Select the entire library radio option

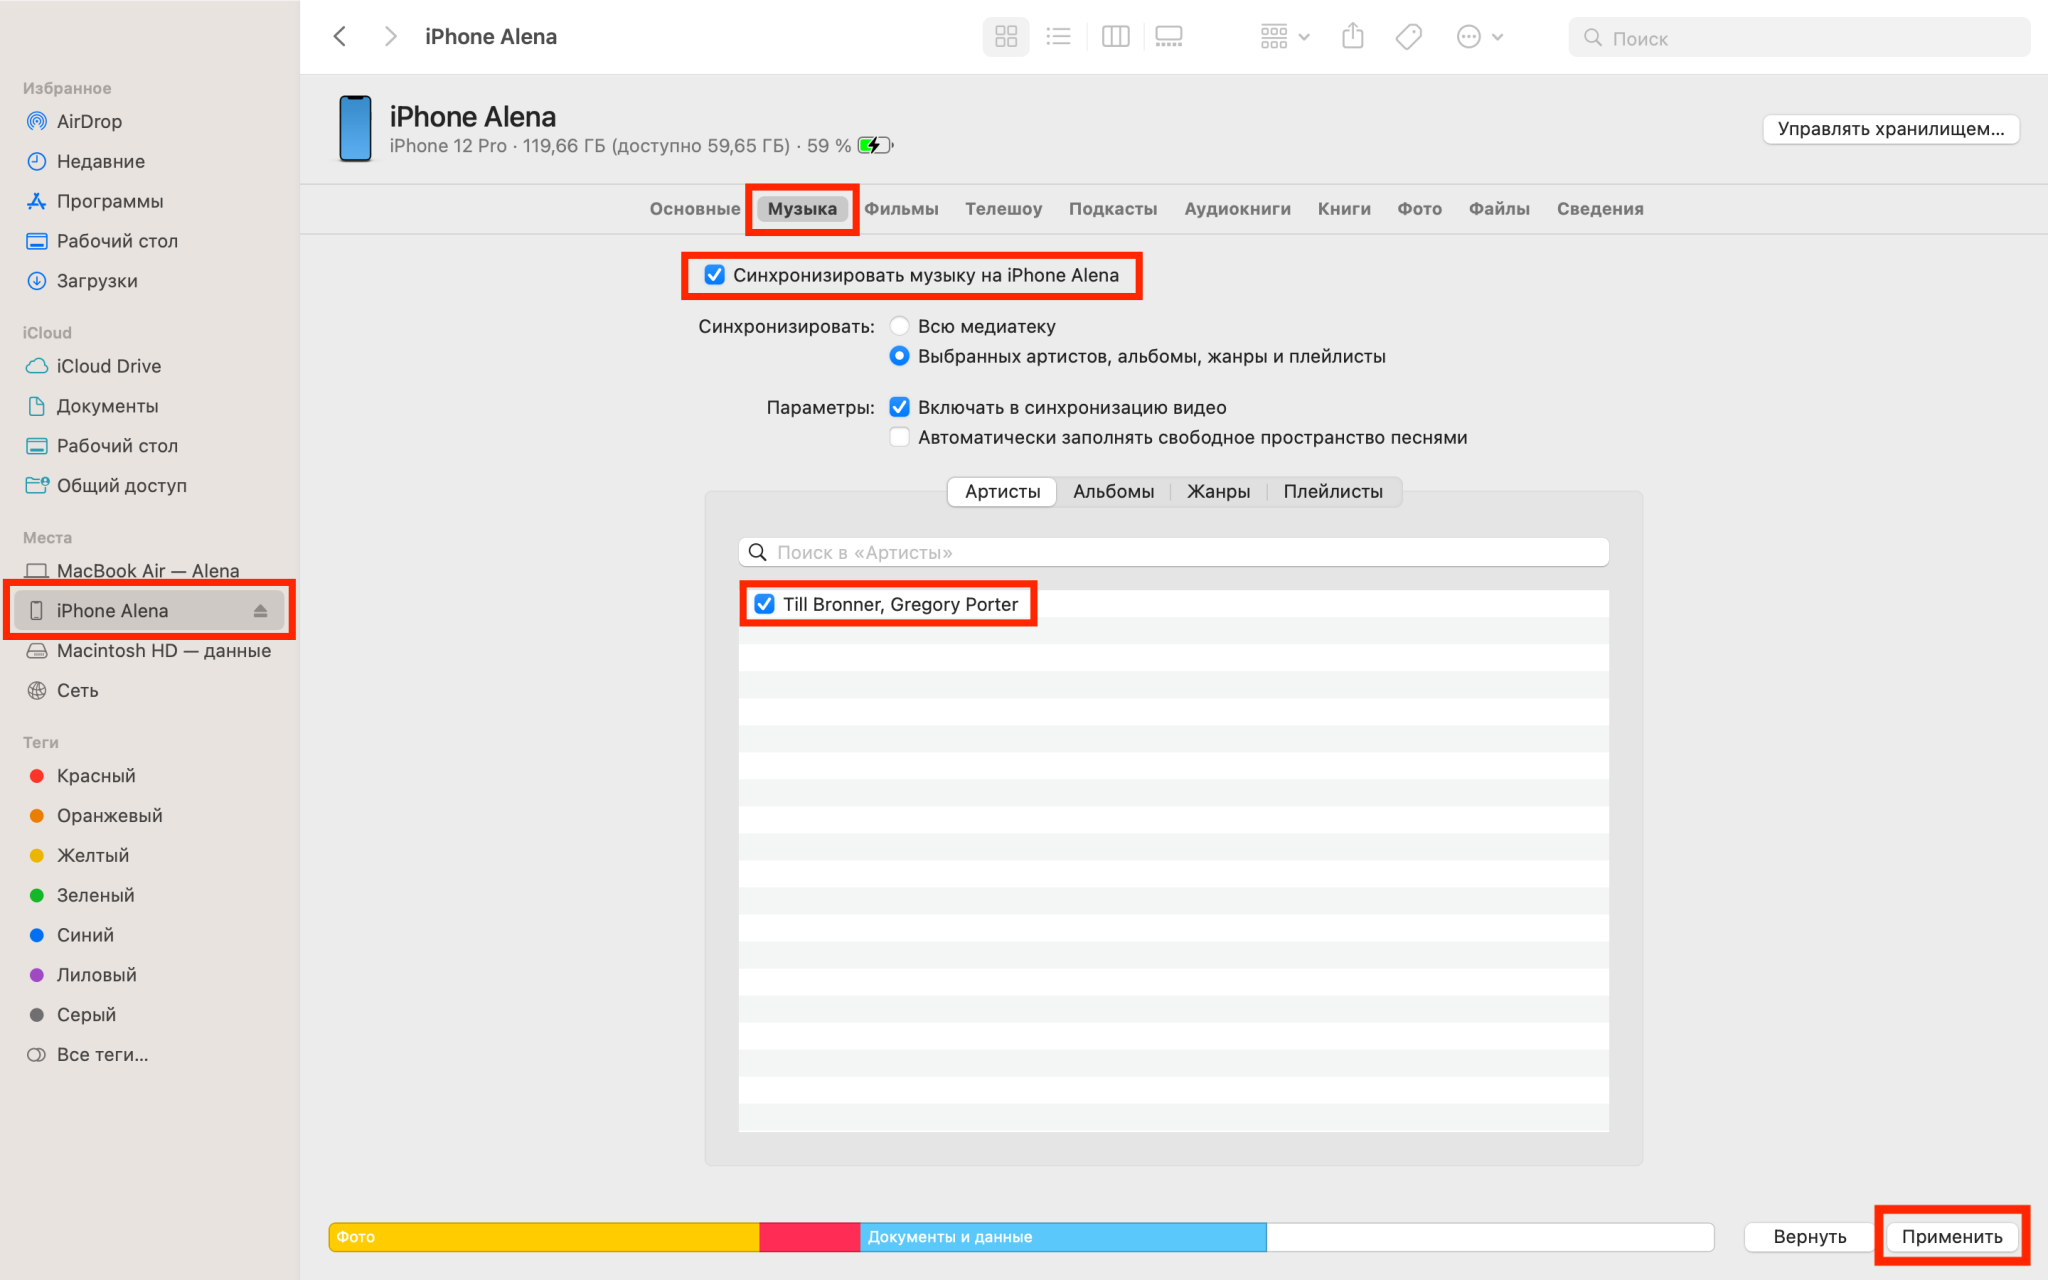pyautogui.click(x=899, y=326)
